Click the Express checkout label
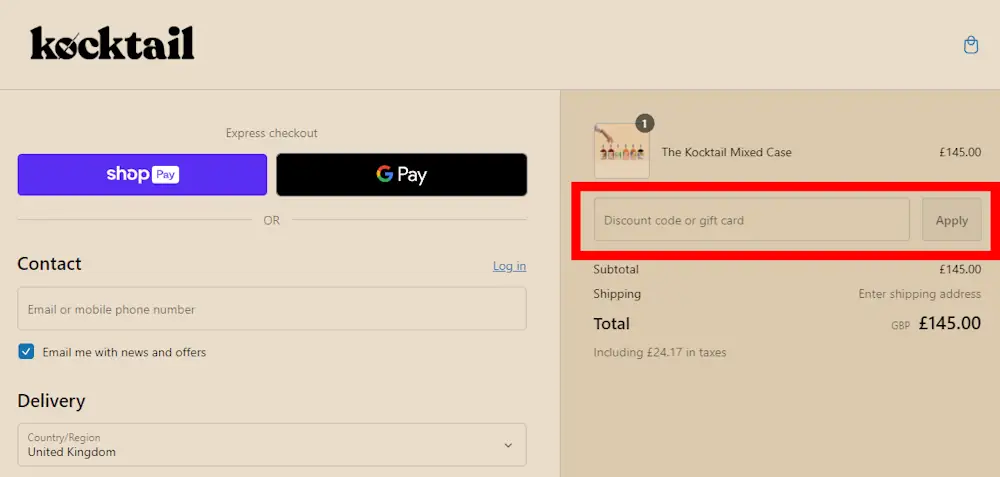The width and height of the screenshot is (1000, 477). click(272, 133)
